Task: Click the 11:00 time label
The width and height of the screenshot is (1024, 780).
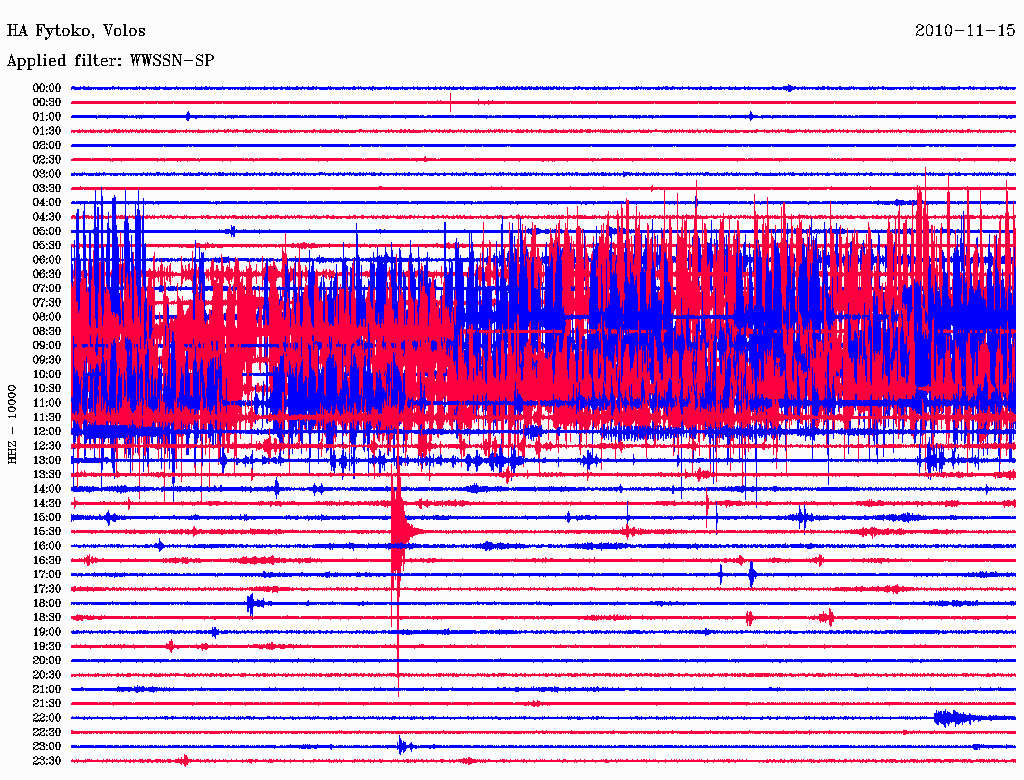Action: pos(47,403)
